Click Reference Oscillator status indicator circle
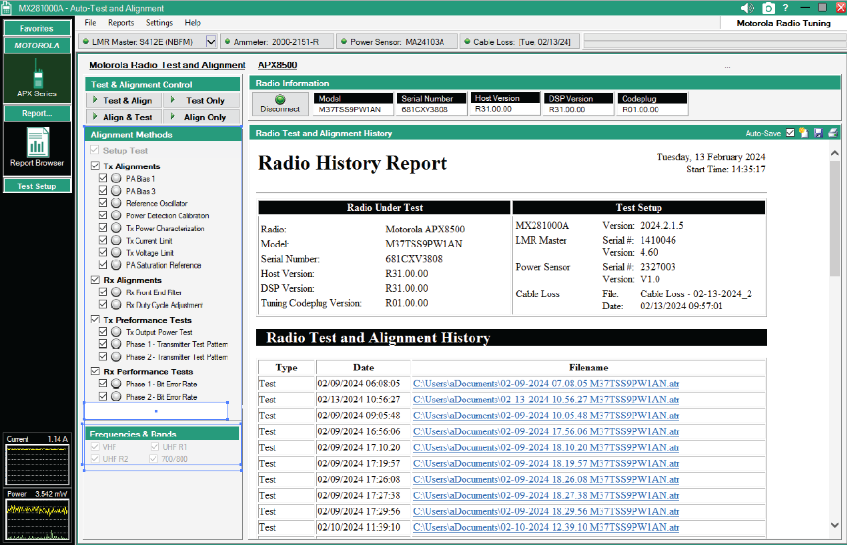 click(116, 203)
